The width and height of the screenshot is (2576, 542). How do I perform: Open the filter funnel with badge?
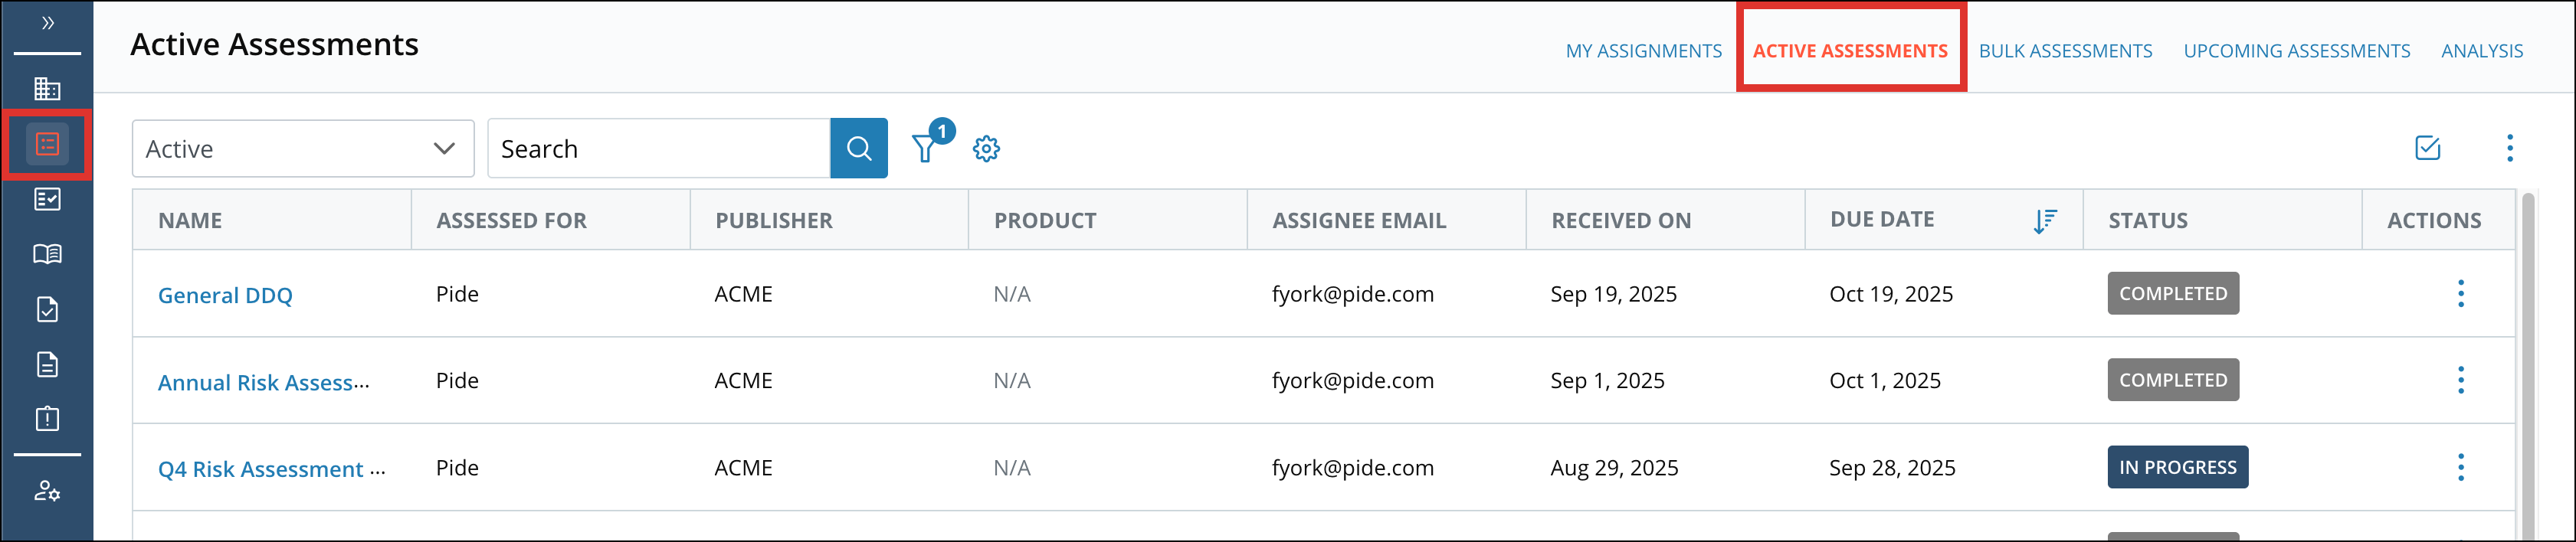pos(926,149)
